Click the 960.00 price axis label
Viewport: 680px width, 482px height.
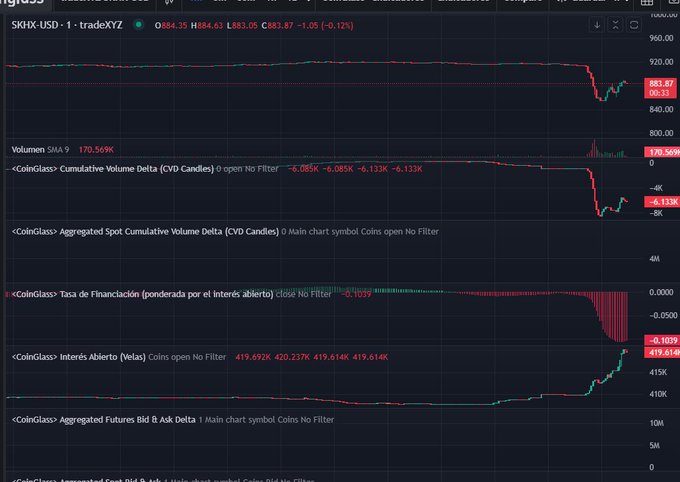coord(661,38)
